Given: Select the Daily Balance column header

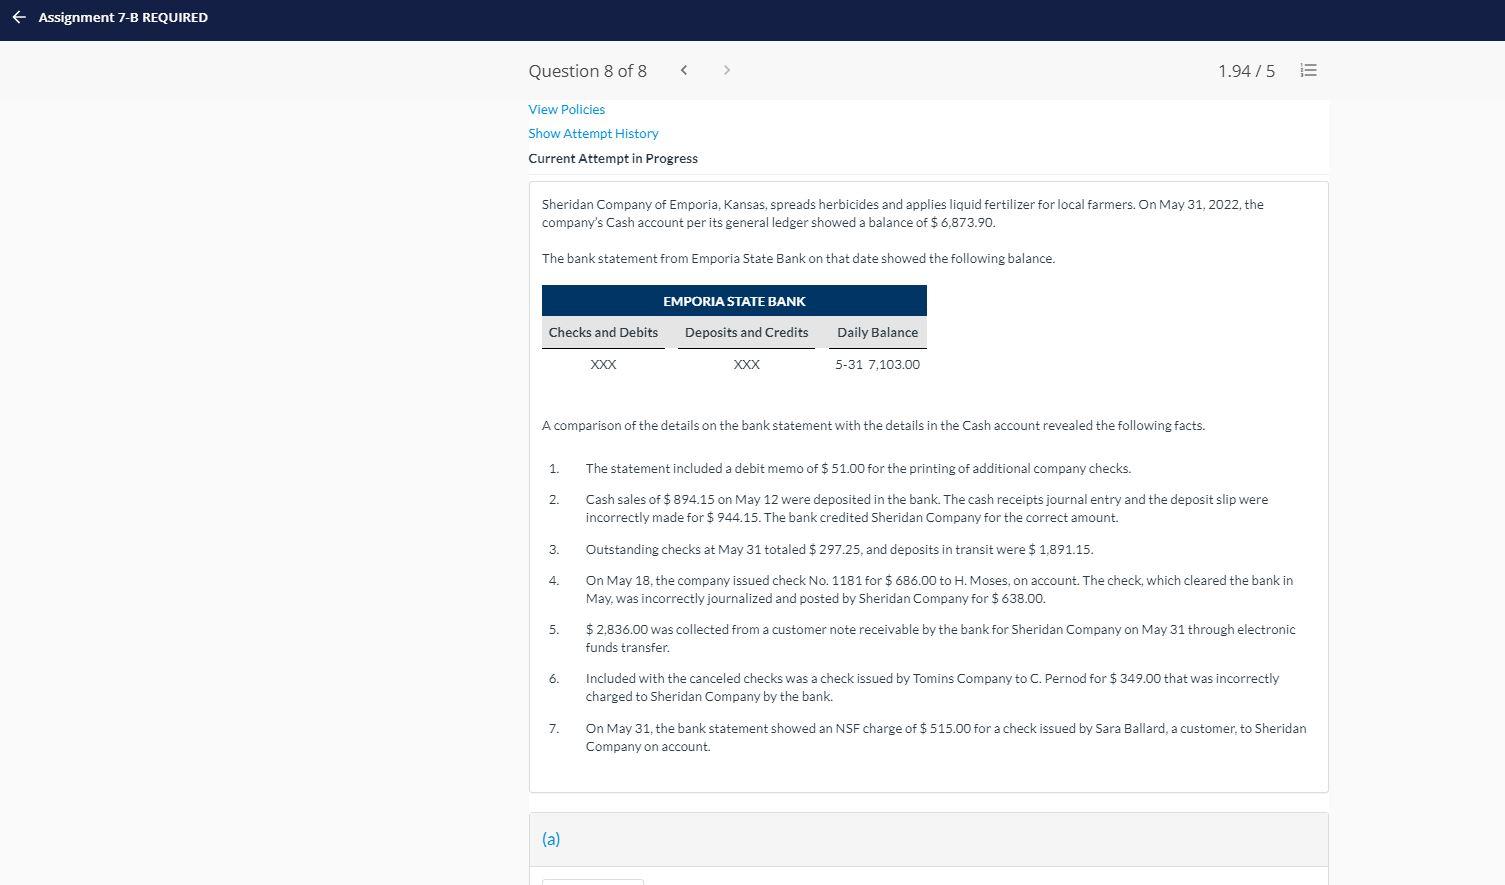Looking at the screenshot, I should (x=877, y=332).
